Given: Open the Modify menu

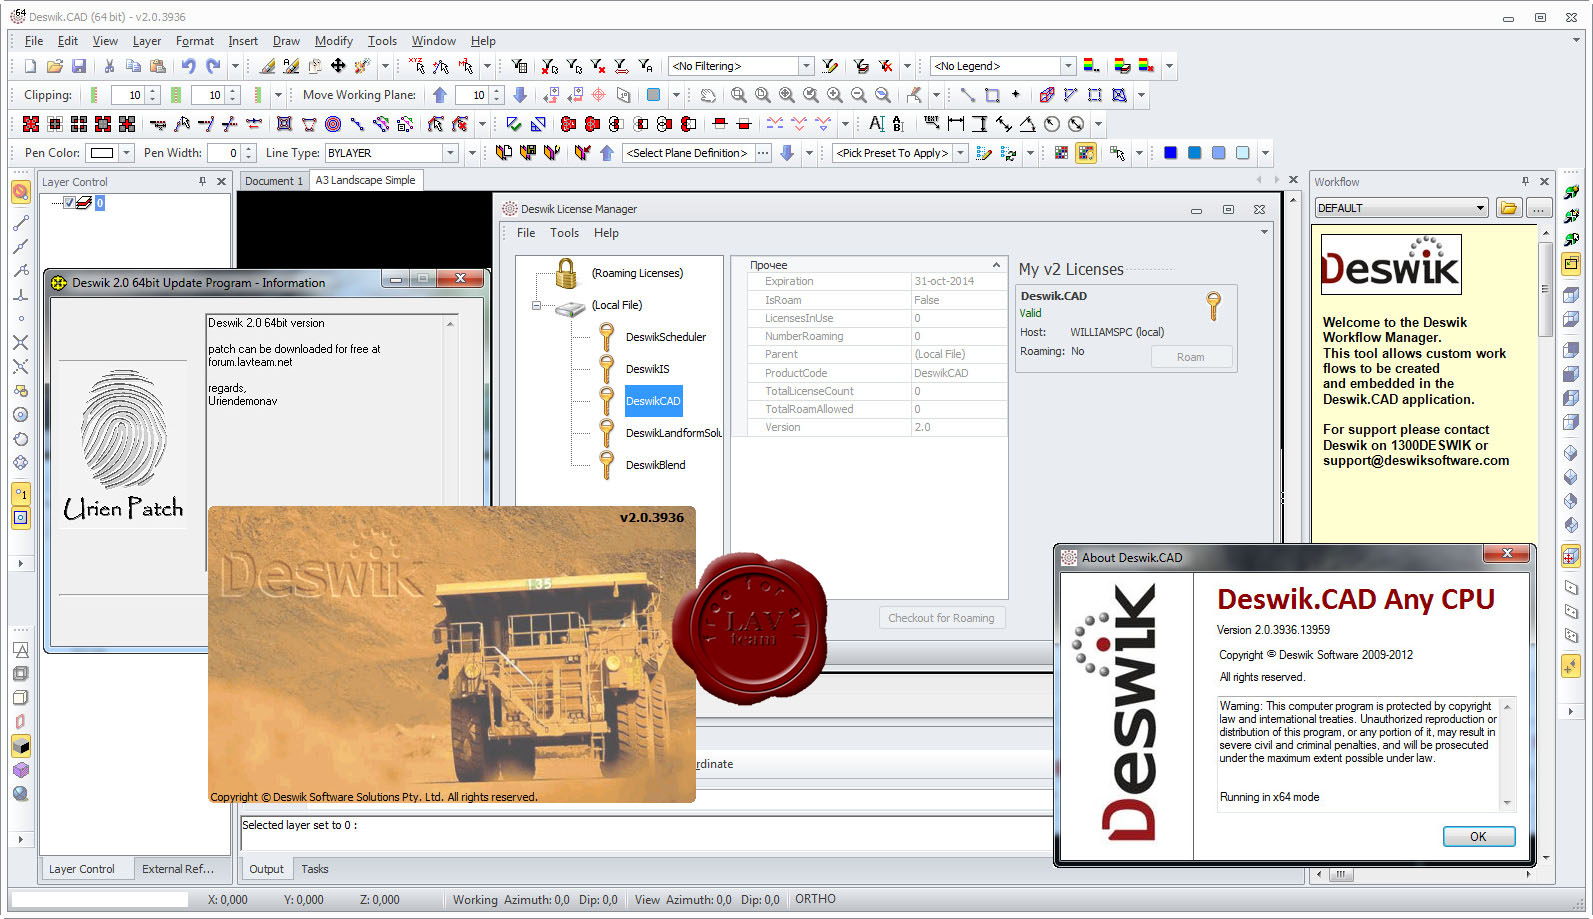Looking at the screenshot, I should coord(334,41).
